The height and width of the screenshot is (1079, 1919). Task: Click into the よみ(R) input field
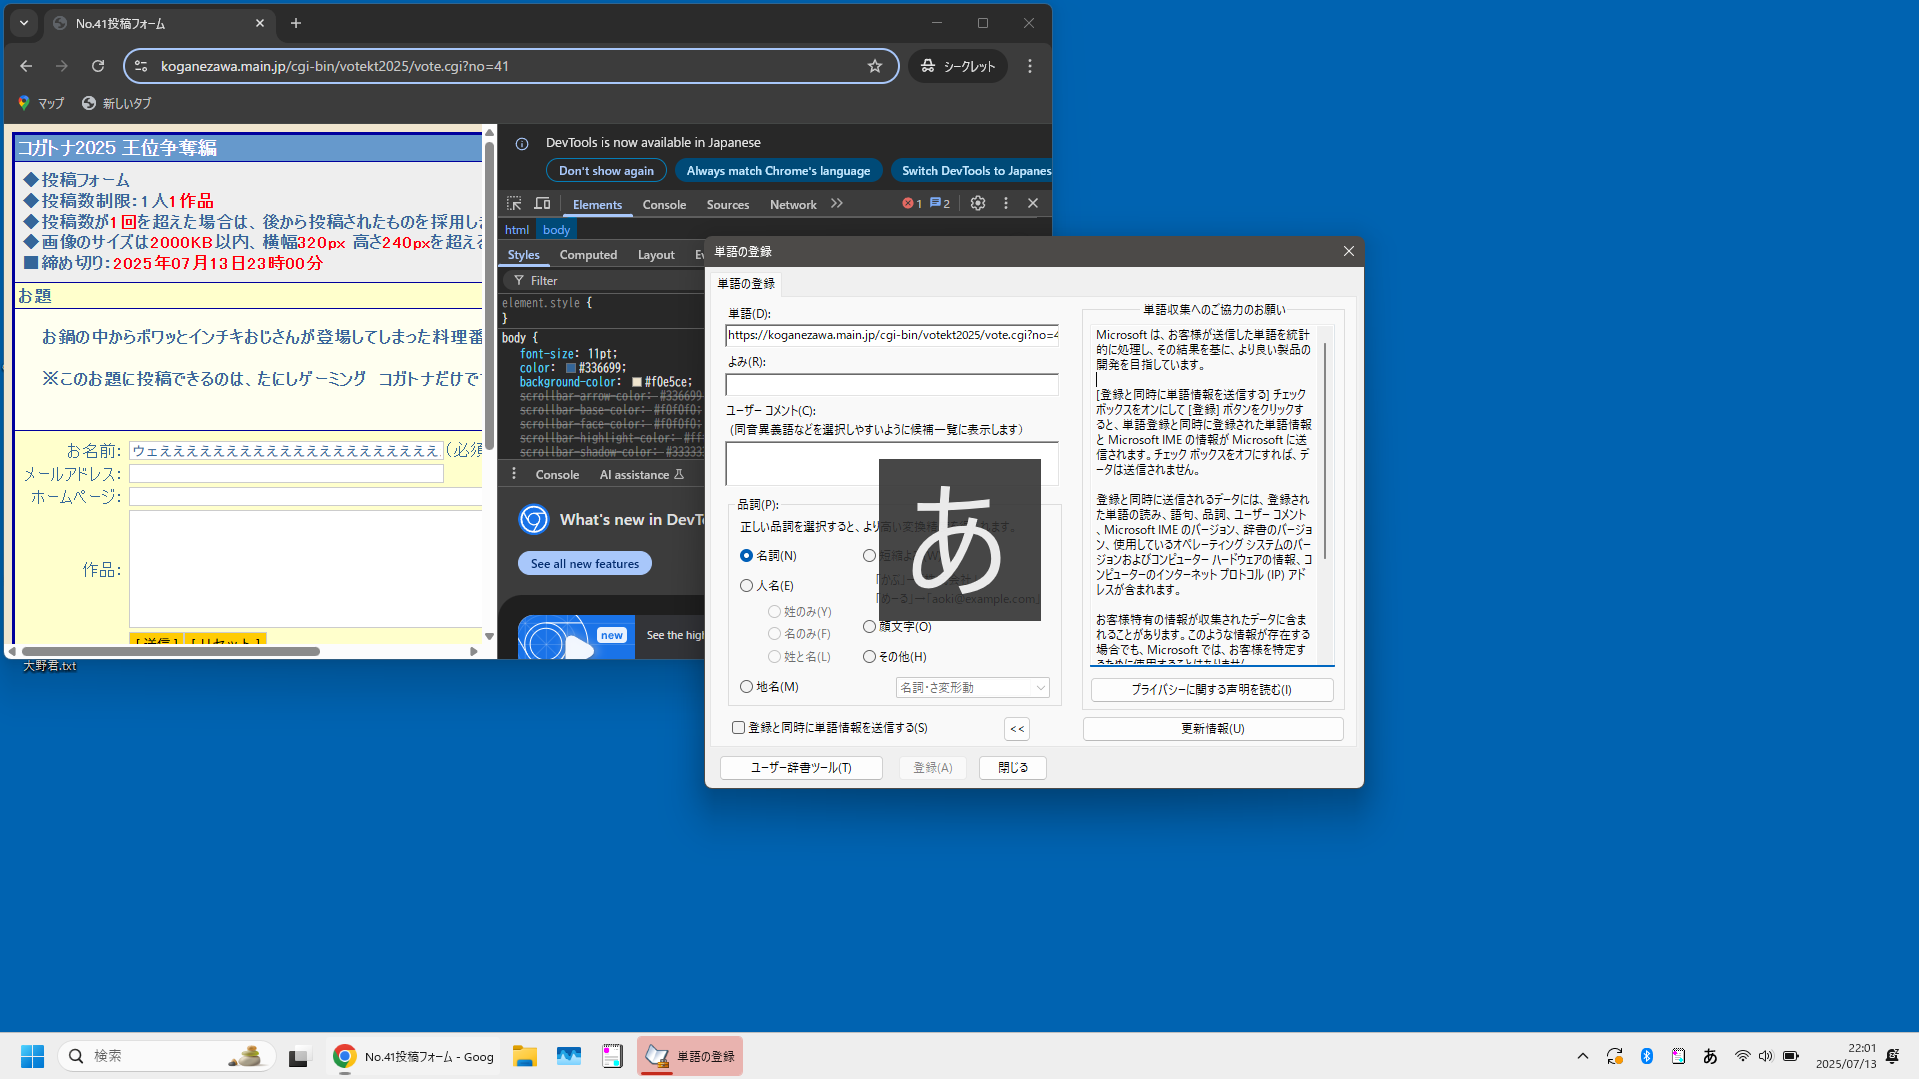coord(891,385)
